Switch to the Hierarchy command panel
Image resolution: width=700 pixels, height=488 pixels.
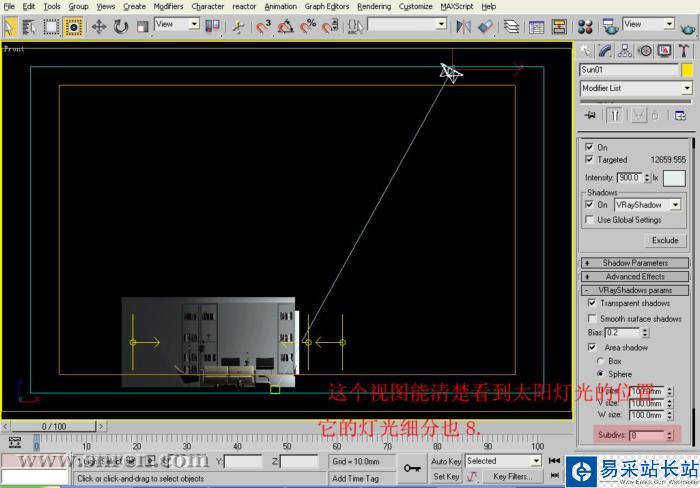click(x=625, y=51)
